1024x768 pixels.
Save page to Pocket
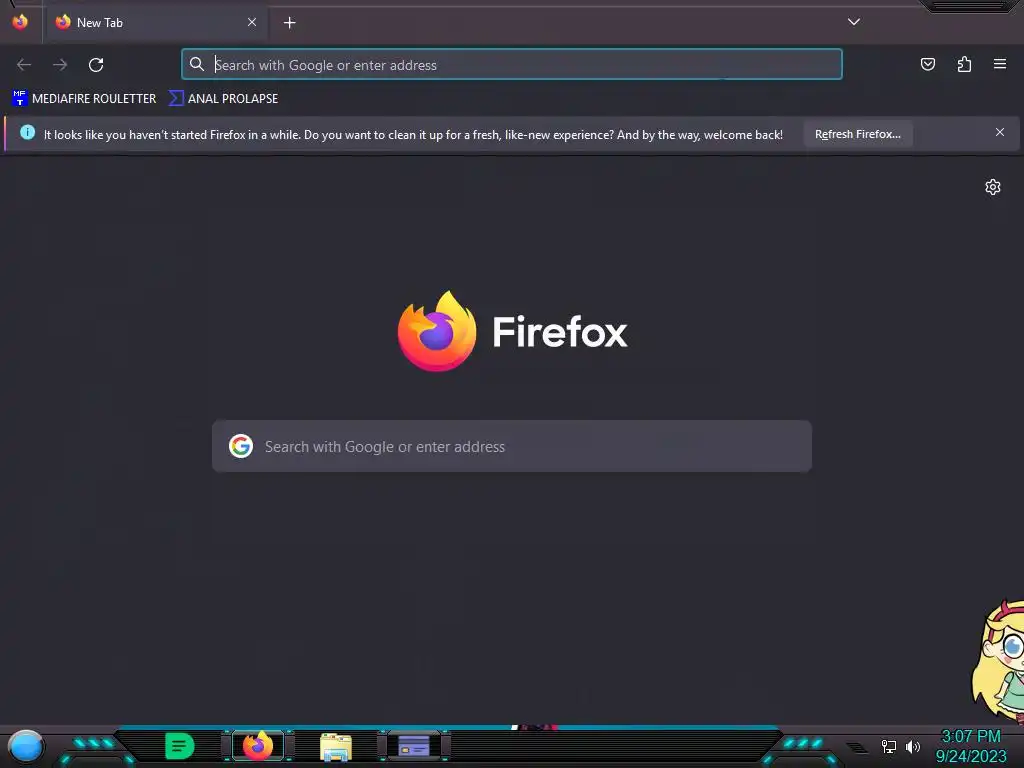click(x=927, y=64)
